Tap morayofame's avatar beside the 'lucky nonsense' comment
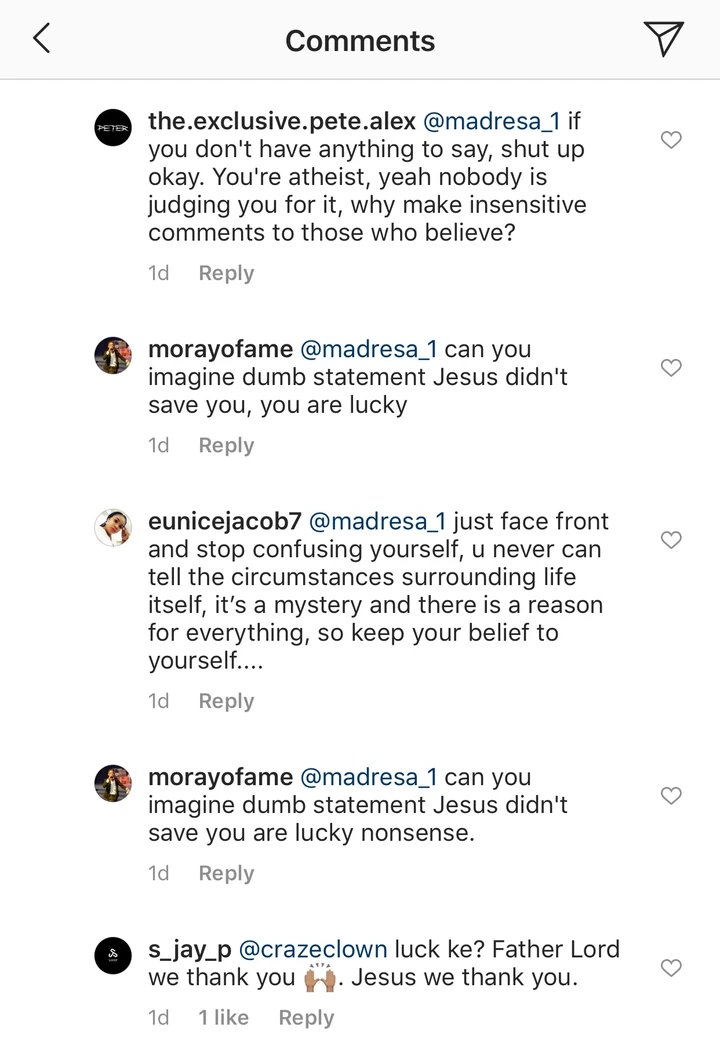This screenshot has height=1038, width=720. (113, 784)
